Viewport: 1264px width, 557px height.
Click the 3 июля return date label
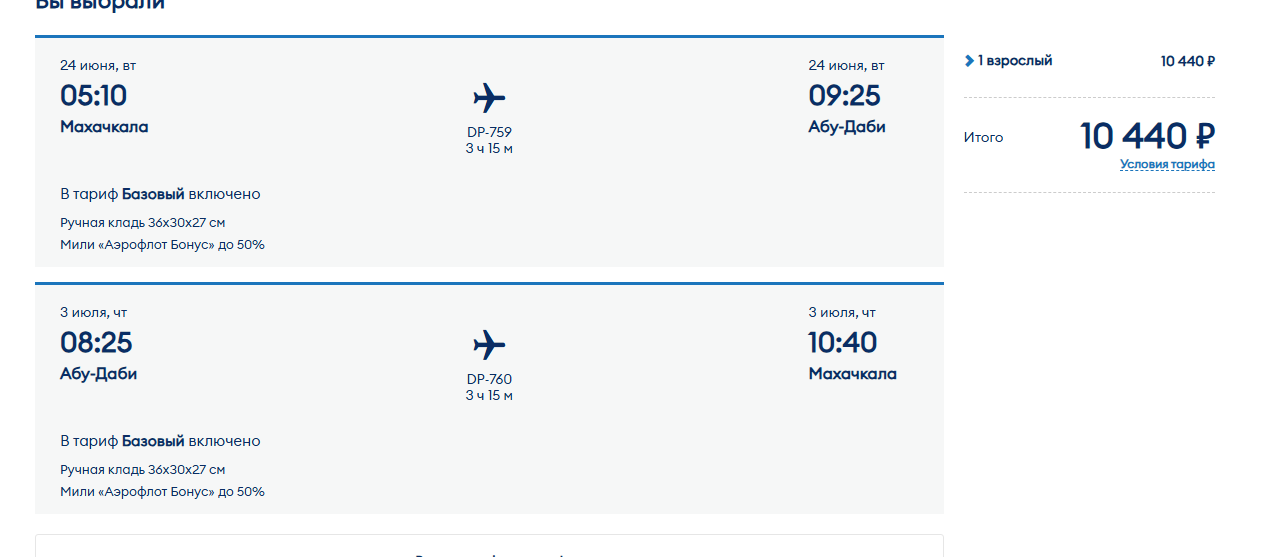tap(94, 313)
